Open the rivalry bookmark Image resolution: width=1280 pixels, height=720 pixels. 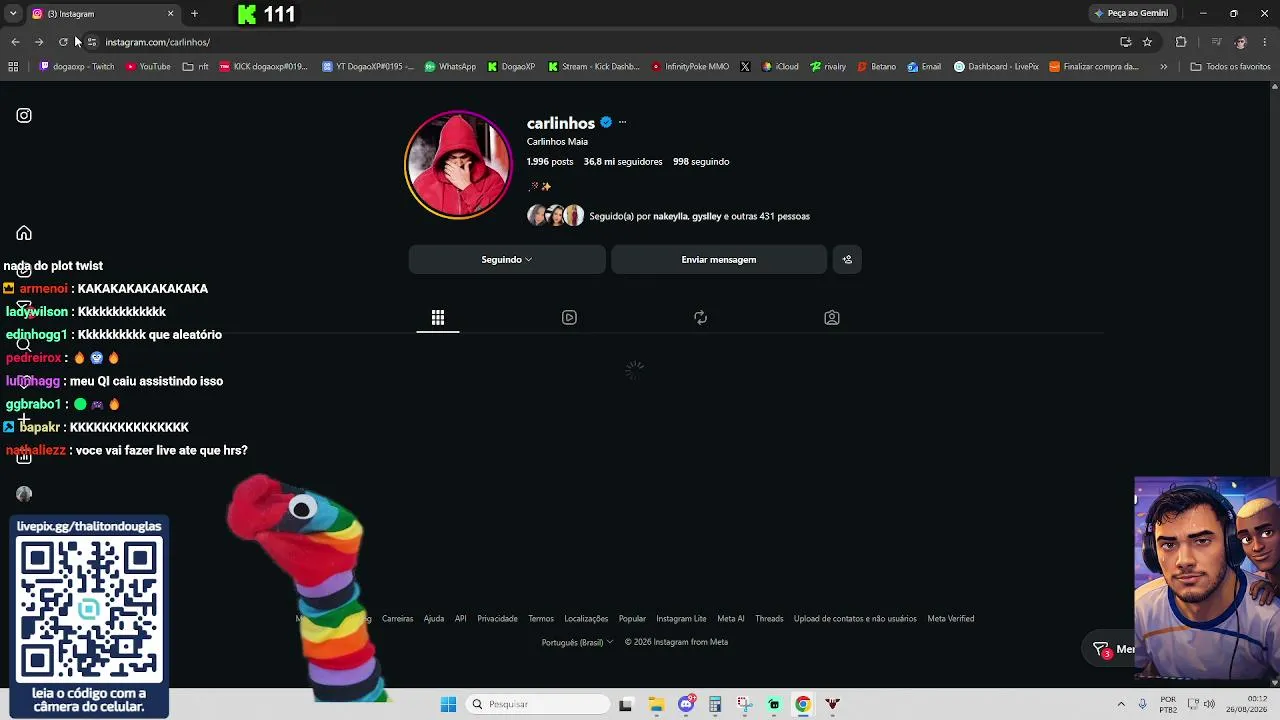(828, 67)
